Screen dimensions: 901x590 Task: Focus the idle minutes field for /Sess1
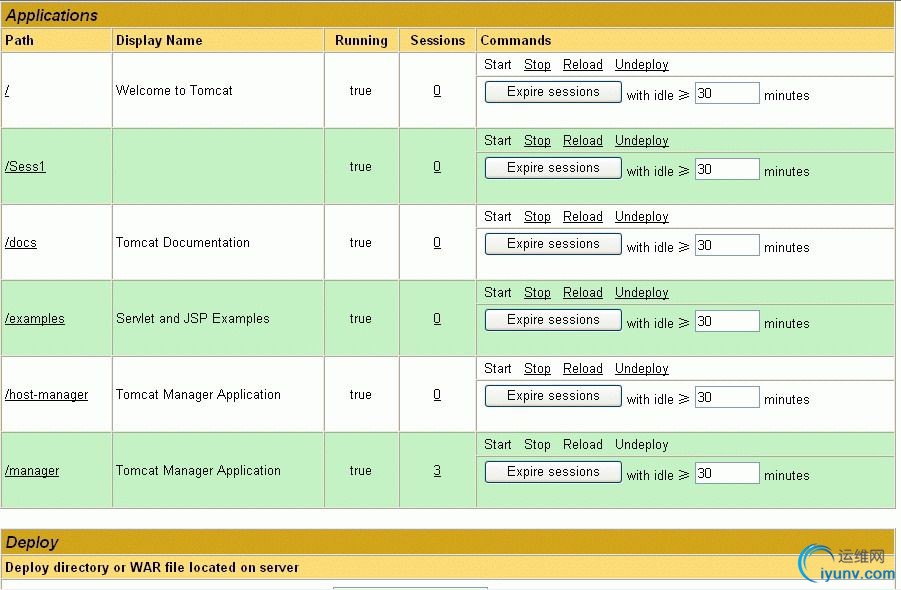point(727,169)
